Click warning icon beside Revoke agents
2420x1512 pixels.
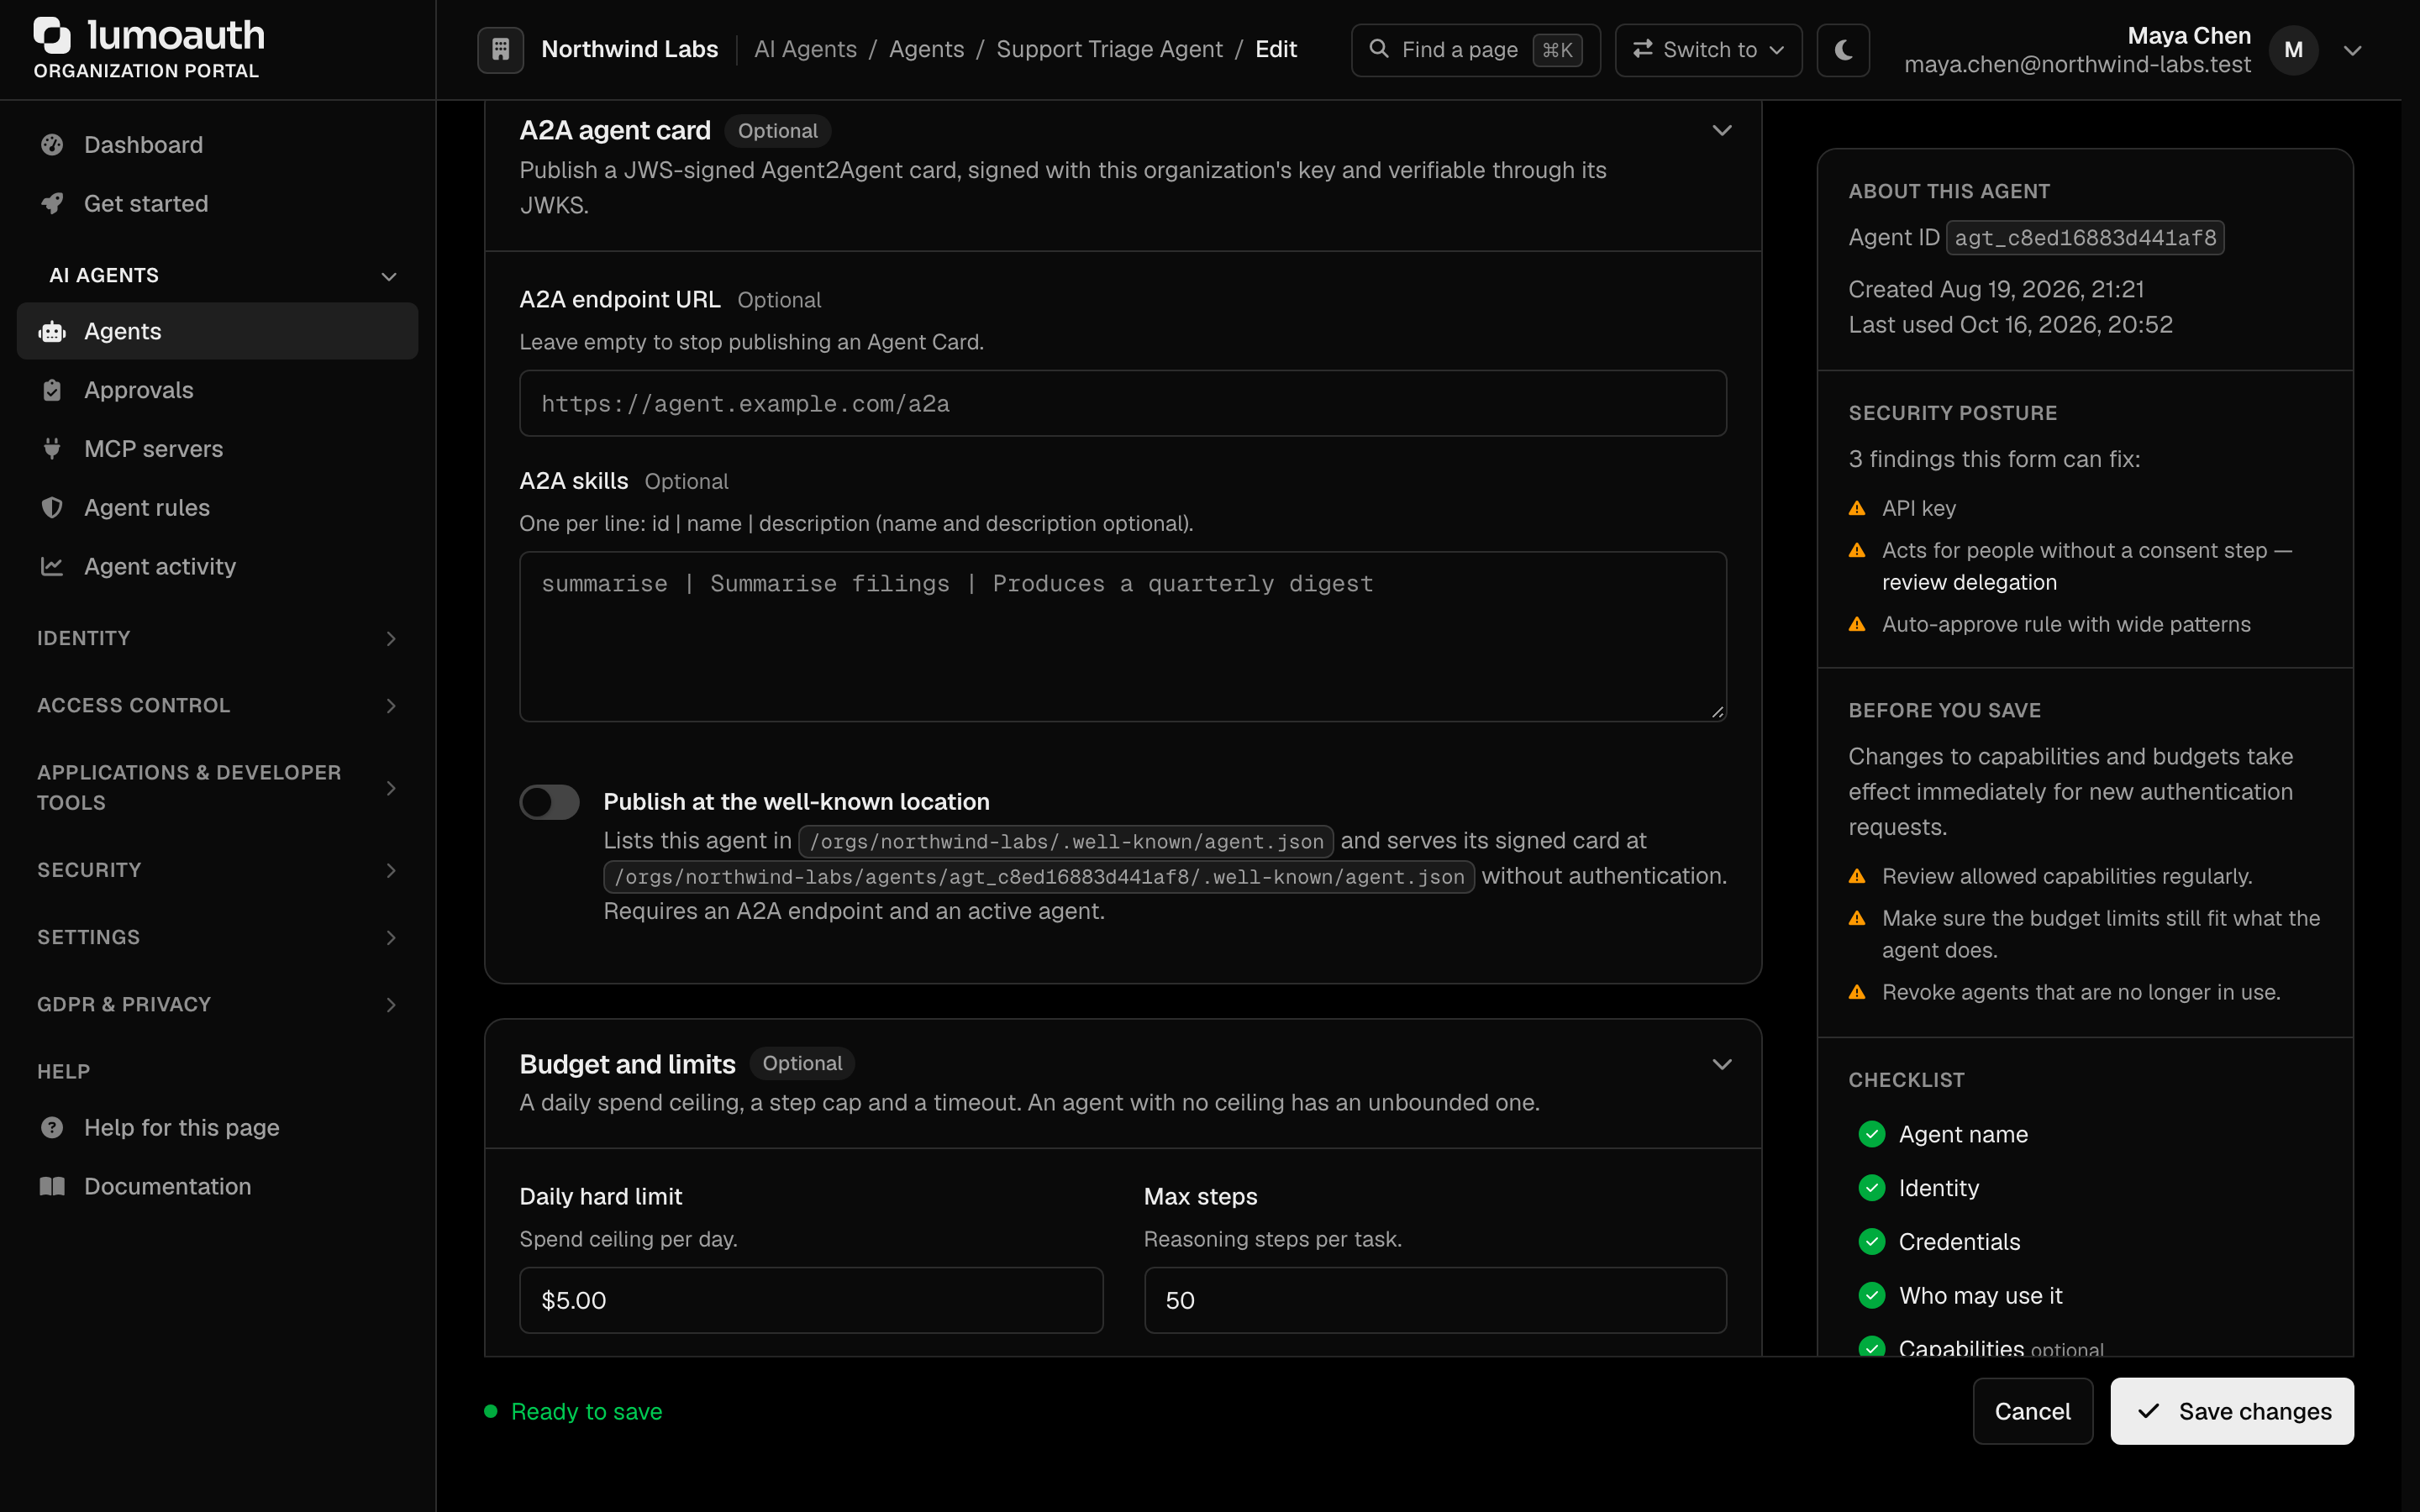pyautogui.click(x=1857, y=992)
